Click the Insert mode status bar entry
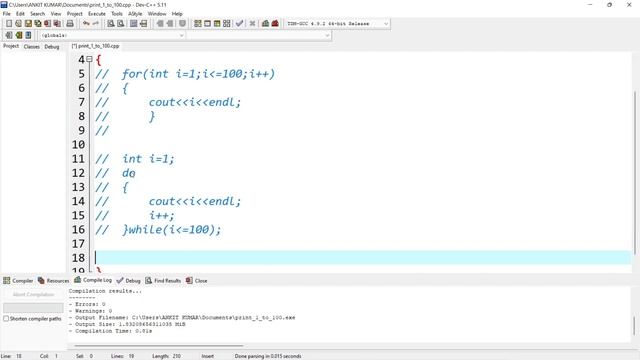The height and width of the screenshot is (360, 640). 207,356
